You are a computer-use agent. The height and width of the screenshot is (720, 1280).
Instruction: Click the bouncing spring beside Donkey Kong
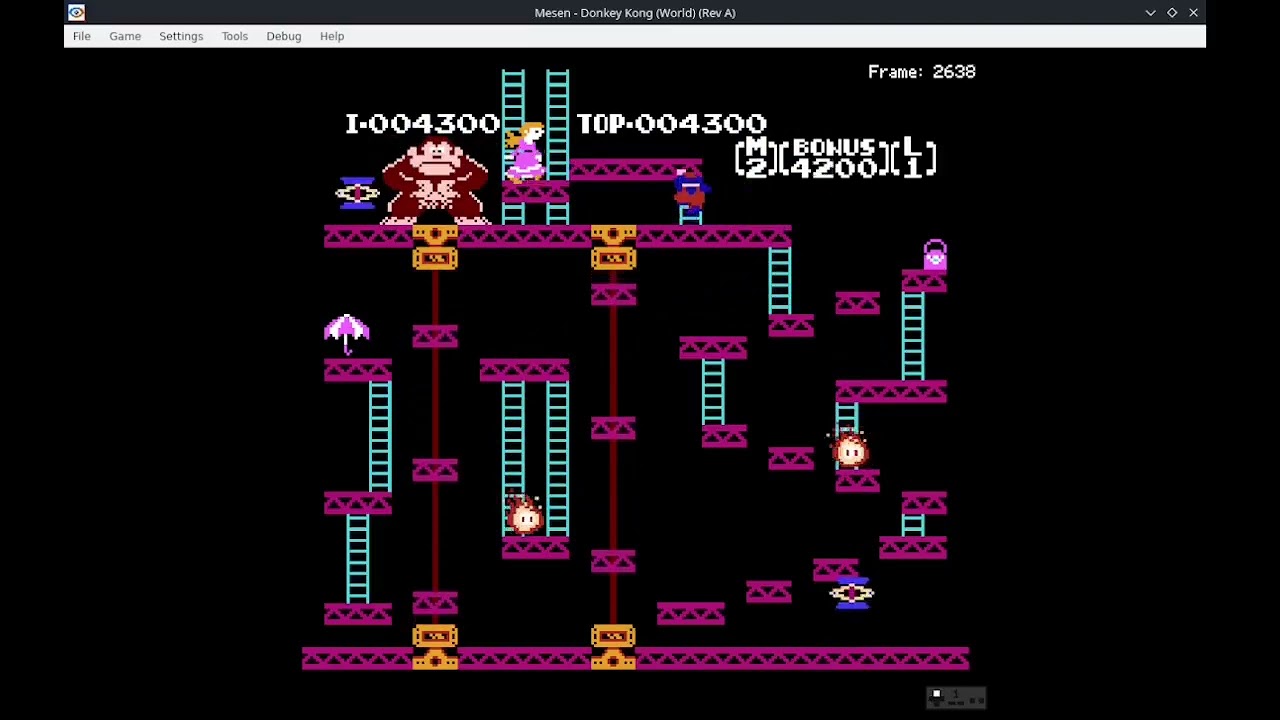(x=357, y=192)
